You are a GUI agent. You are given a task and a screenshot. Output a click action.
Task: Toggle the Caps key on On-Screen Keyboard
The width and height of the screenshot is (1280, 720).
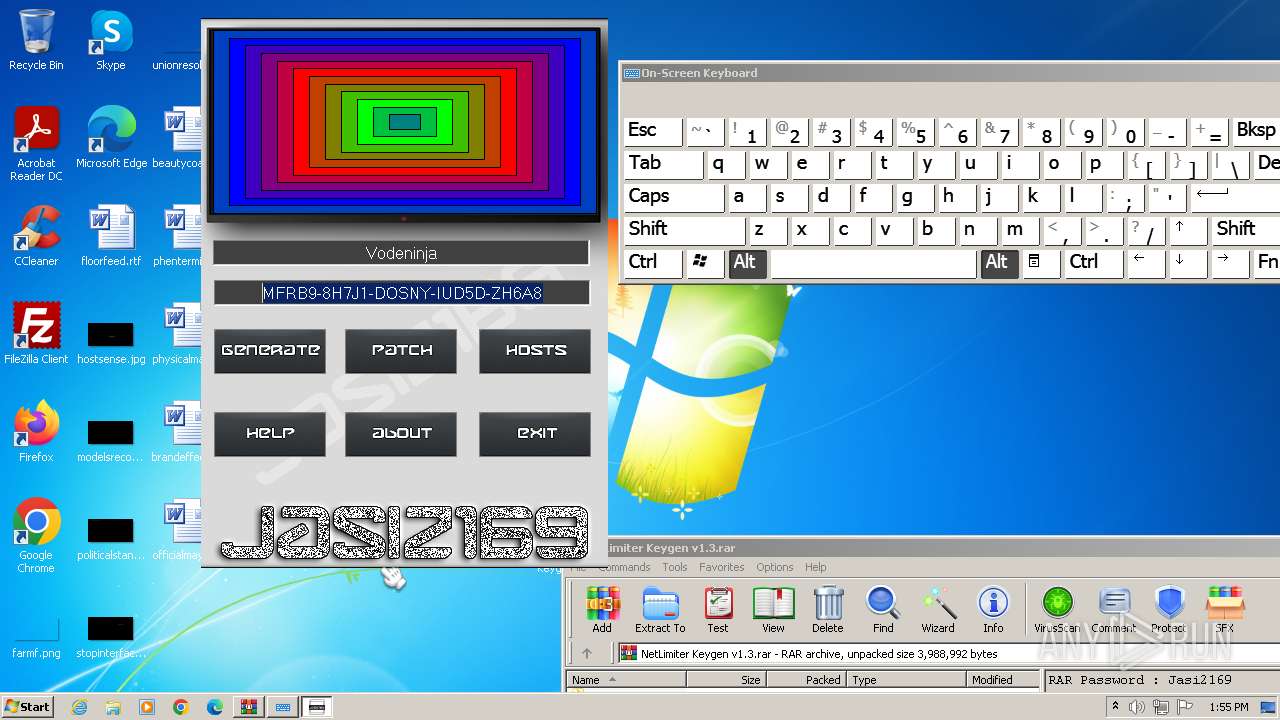click(x=675, y=197)
